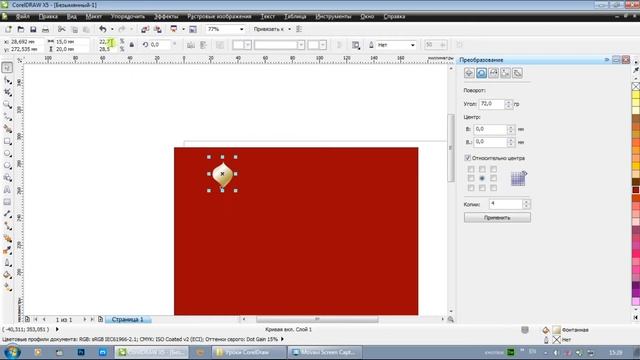The image size is (640, 360).
Task: Open the Упорядочить menu
Action: pos(128,16)
